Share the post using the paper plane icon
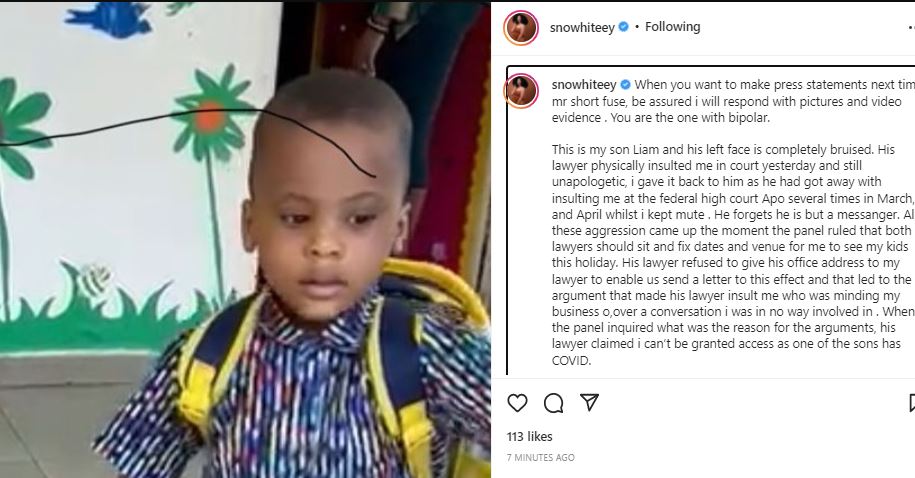Screen dimensions: 915x478 589,402
